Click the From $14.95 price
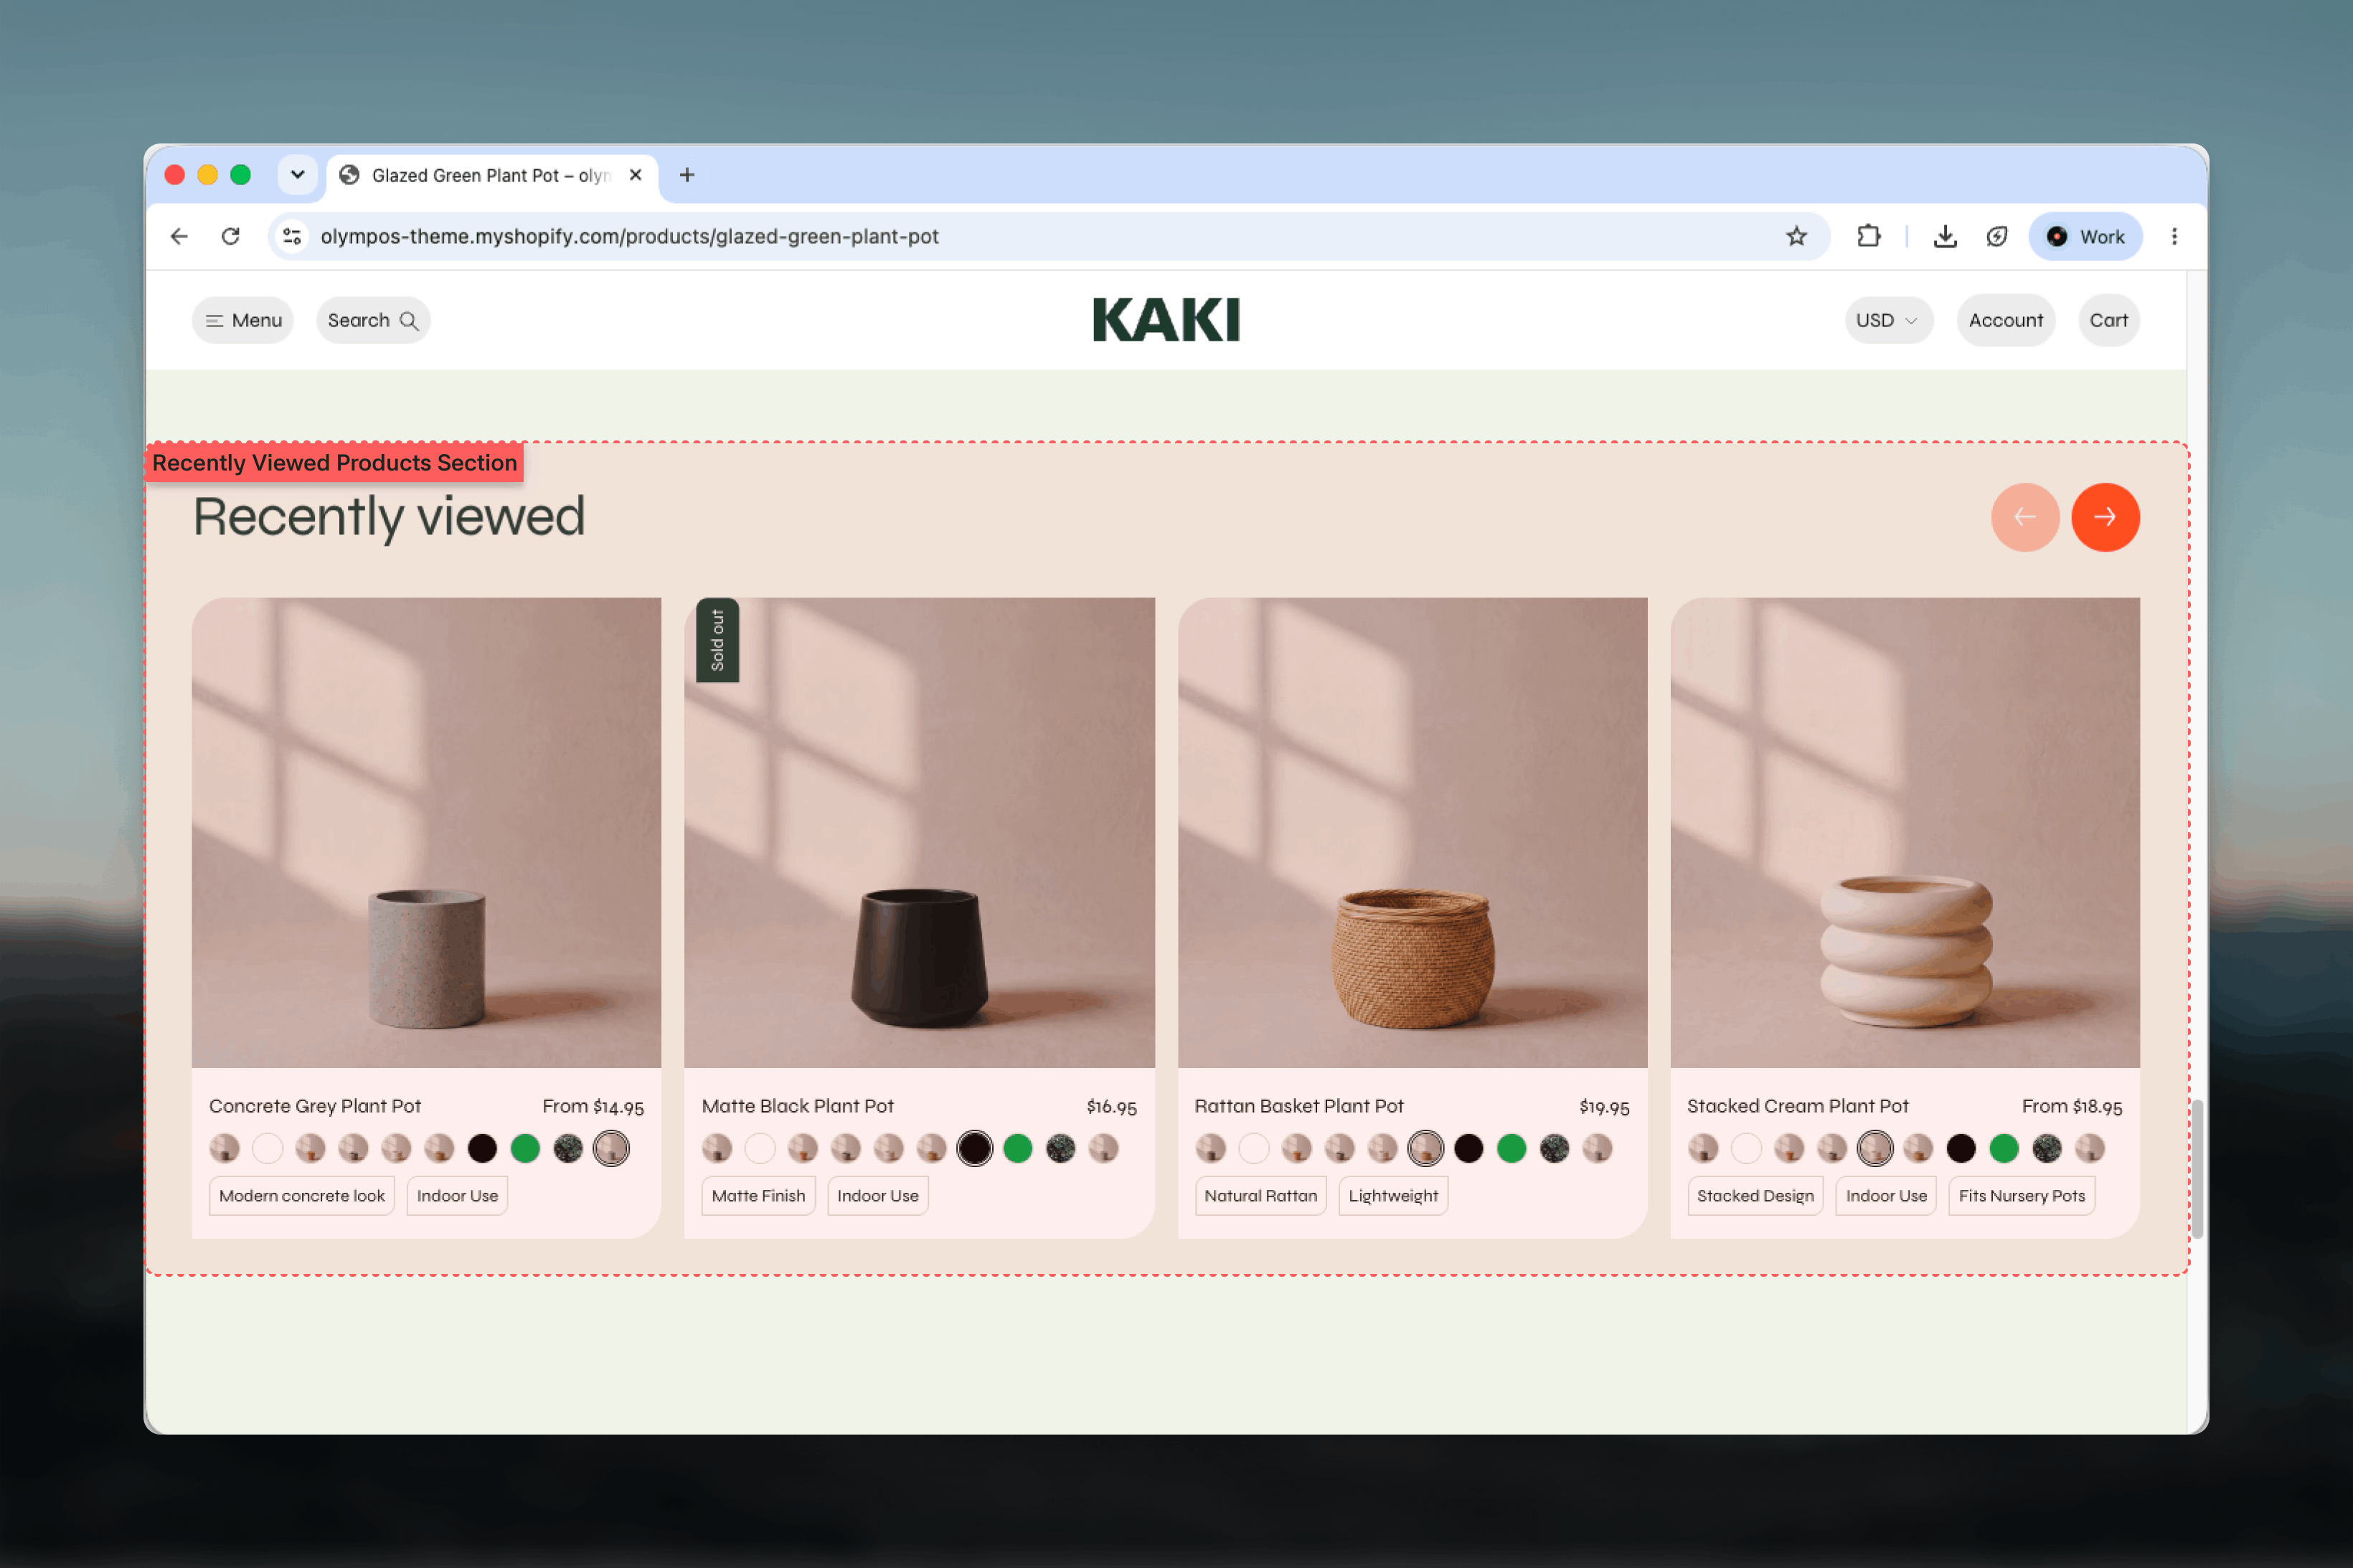The height and width of the screenshot is (1568, 2353). click(x=593, y=1106)
